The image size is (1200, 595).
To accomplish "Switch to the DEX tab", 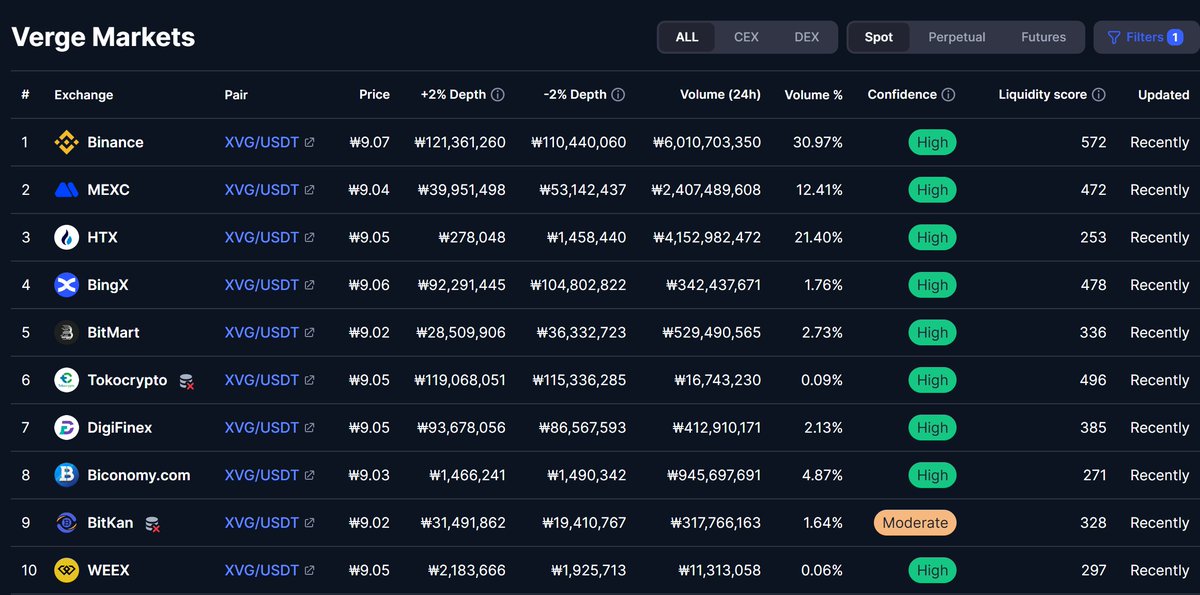I will coord(806,37).
